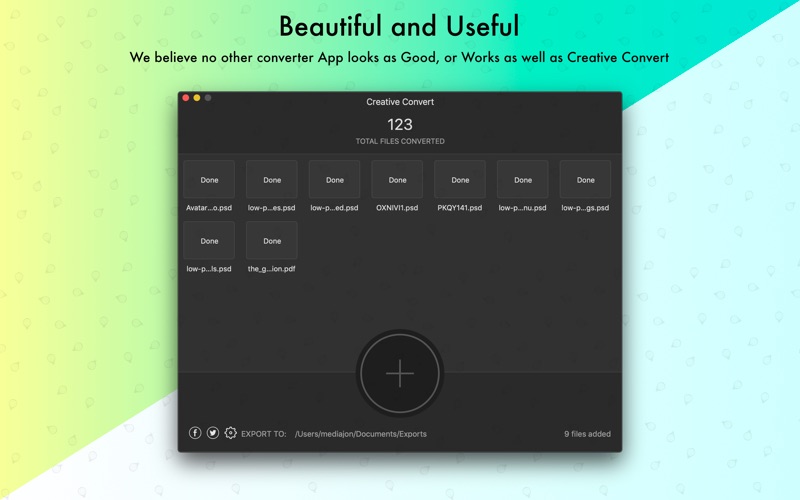The width and height of the screenshot is (800, 500).
Task: Select the low-p...es.psd Done thumbnail
Action: pyautogui.click(x=272, y=180)
